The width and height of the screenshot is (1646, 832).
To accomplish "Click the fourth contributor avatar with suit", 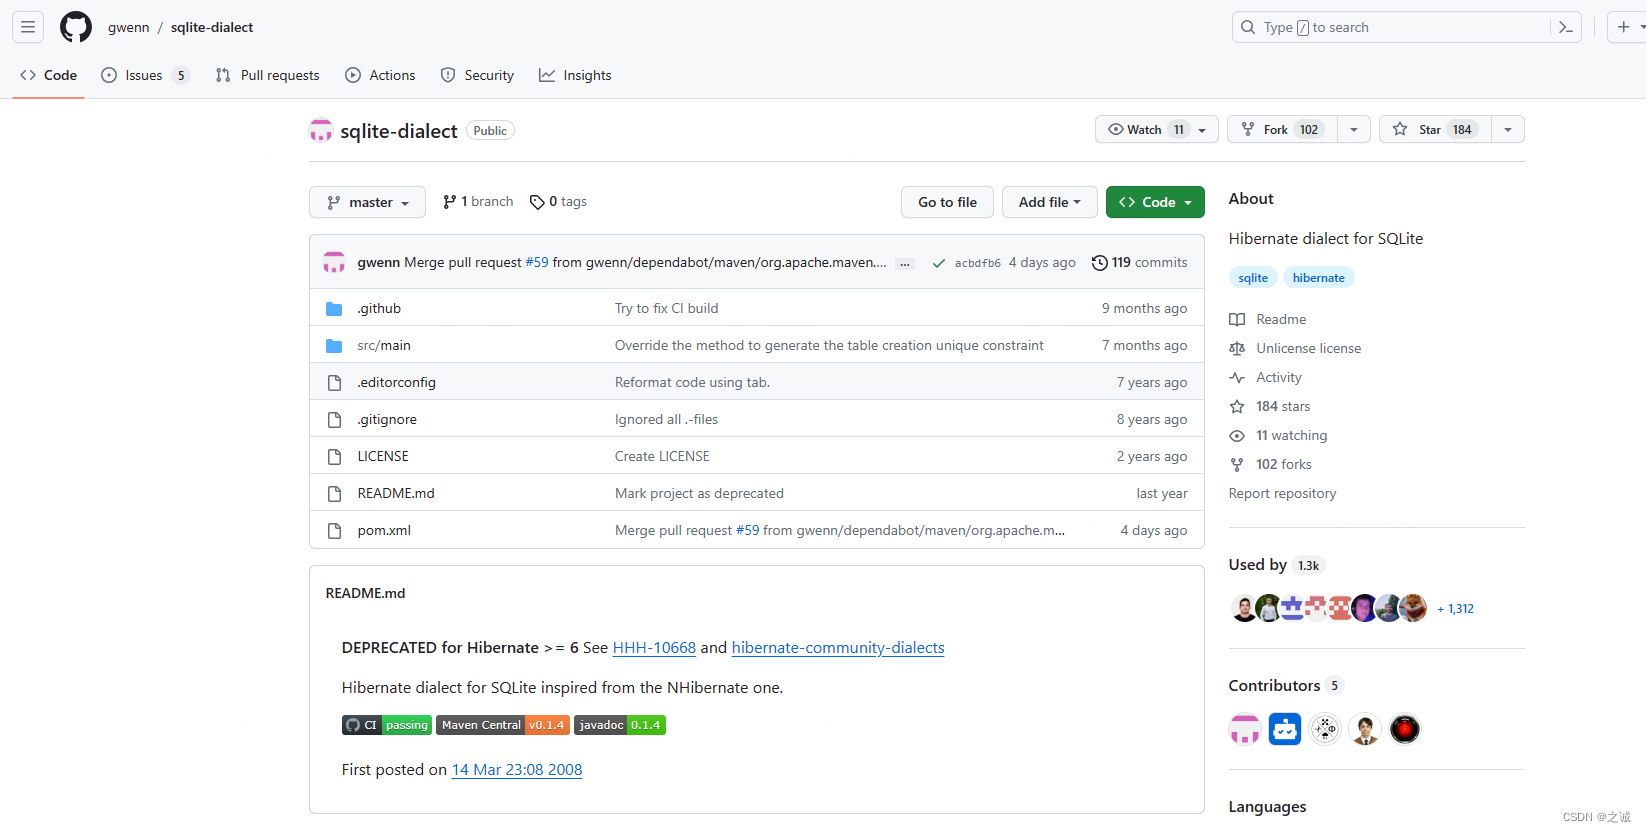I will coord(1365,729).
